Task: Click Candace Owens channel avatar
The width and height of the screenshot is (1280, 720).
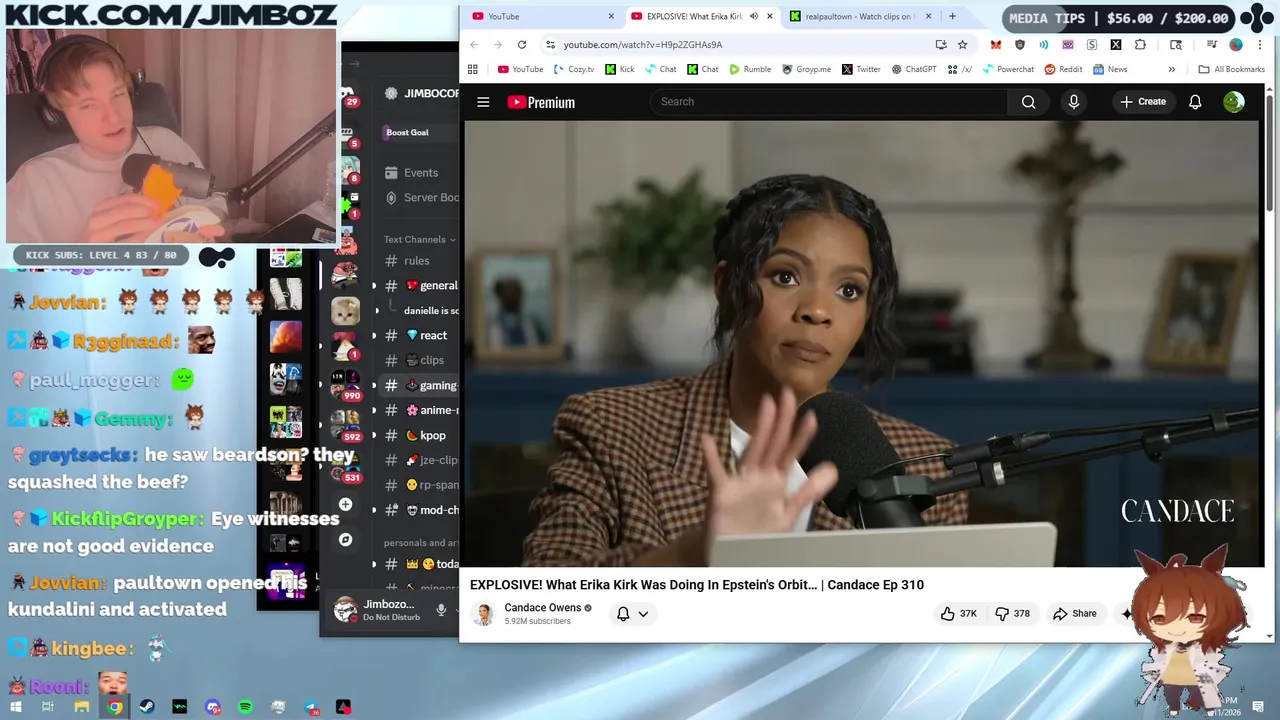Action: [x=483, y=614]
